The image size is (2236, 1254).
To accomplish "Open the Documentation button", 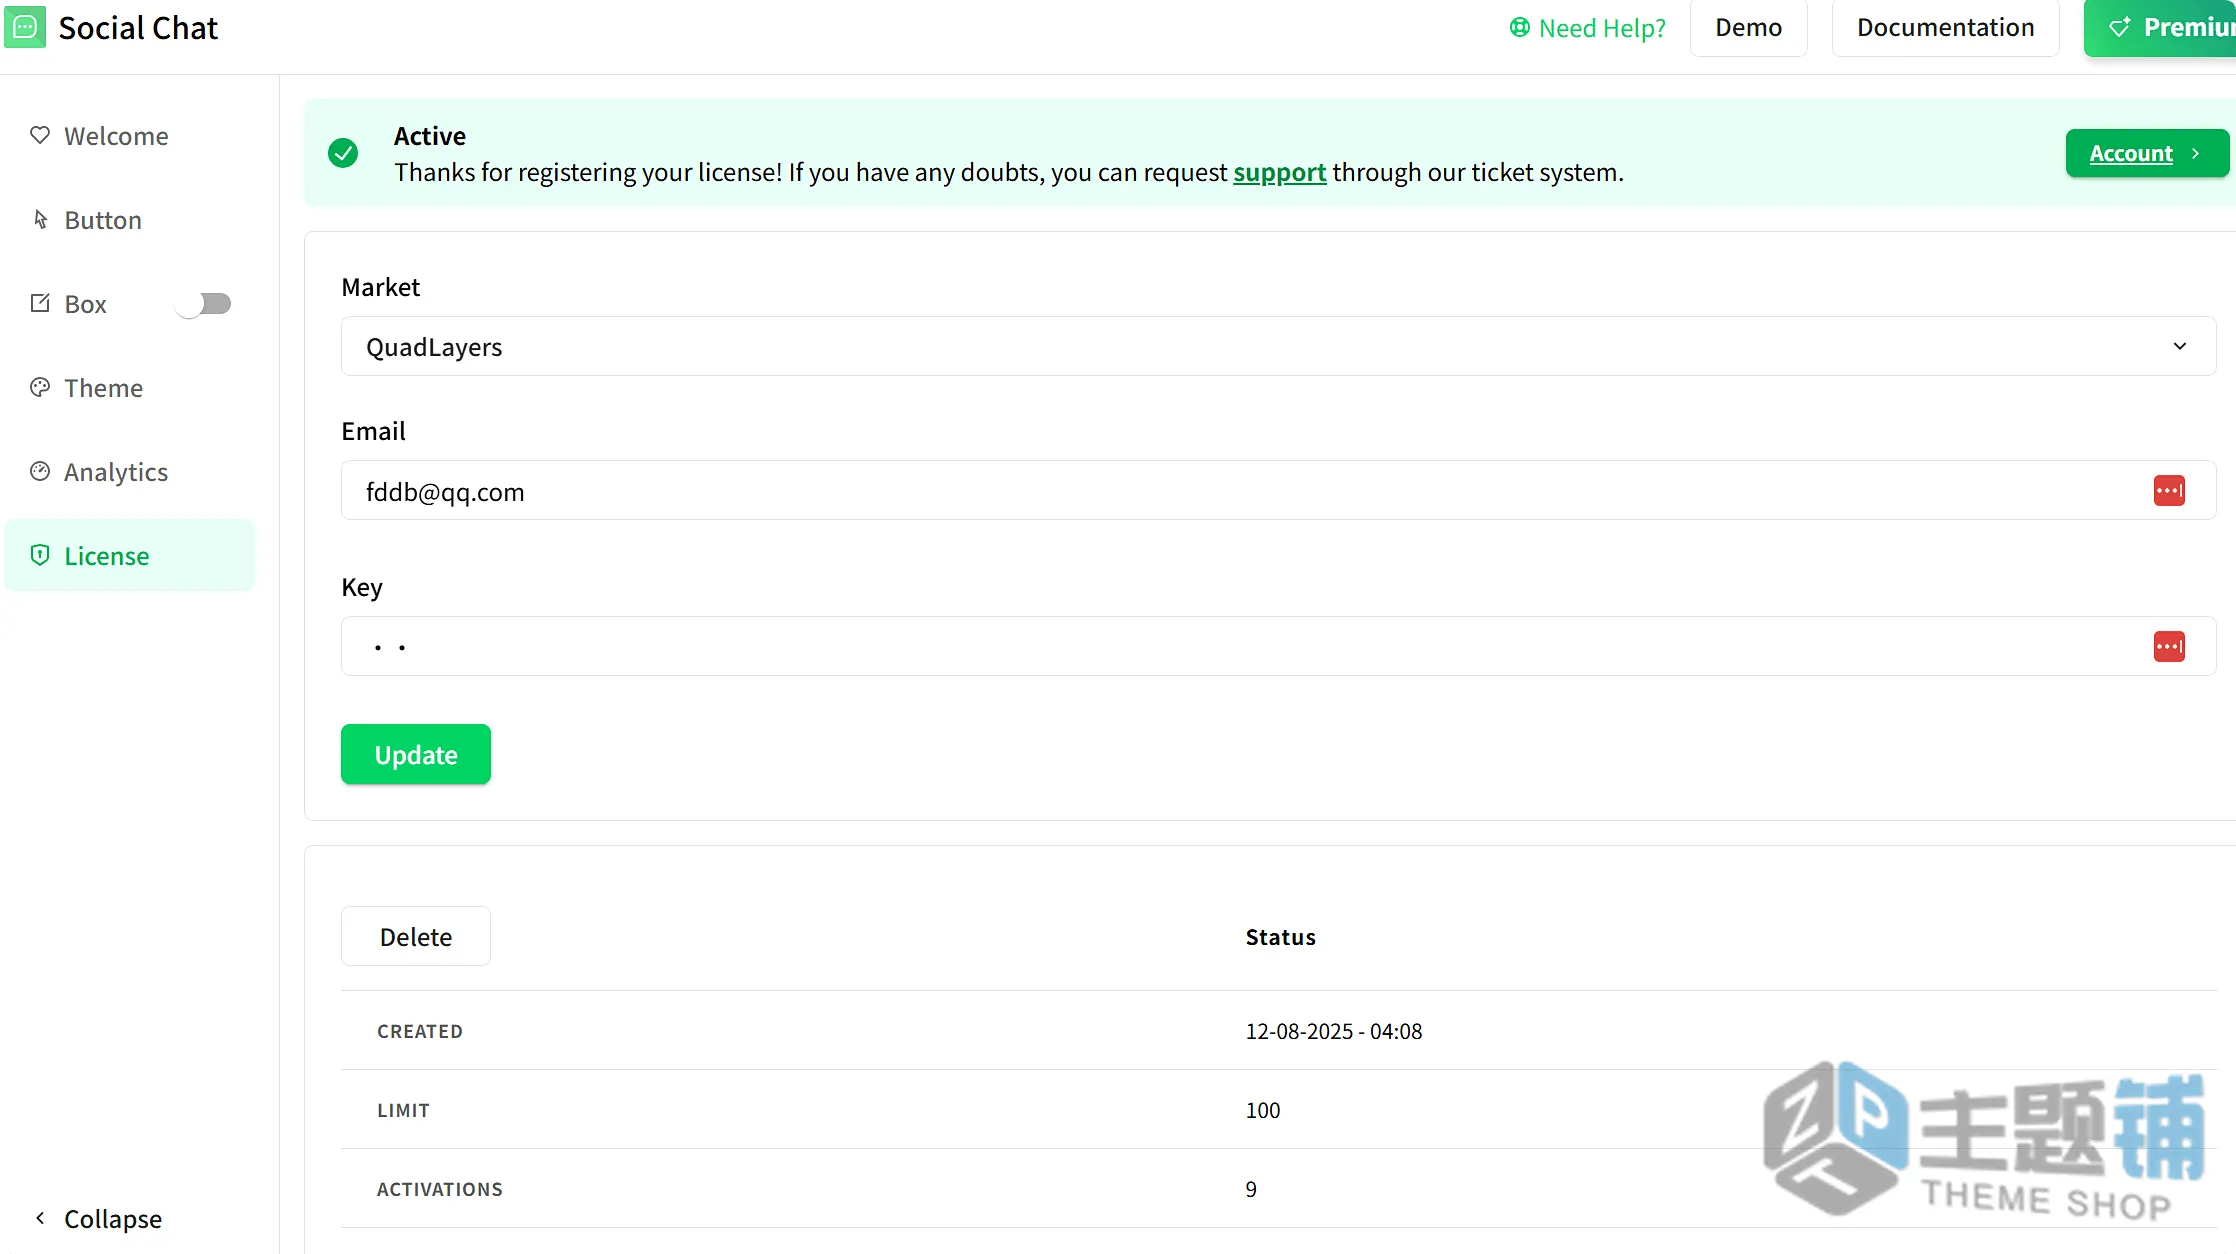I will coord(1945,27).
